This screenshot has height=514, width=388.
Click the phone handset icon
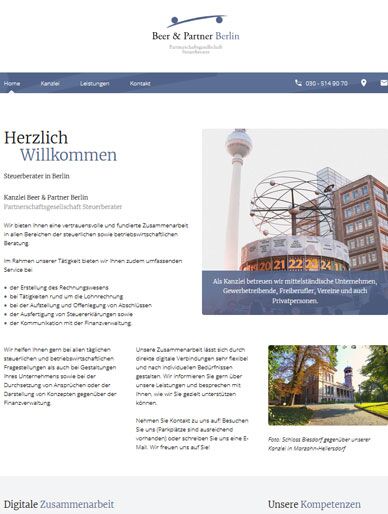click(x=298, y=83)
